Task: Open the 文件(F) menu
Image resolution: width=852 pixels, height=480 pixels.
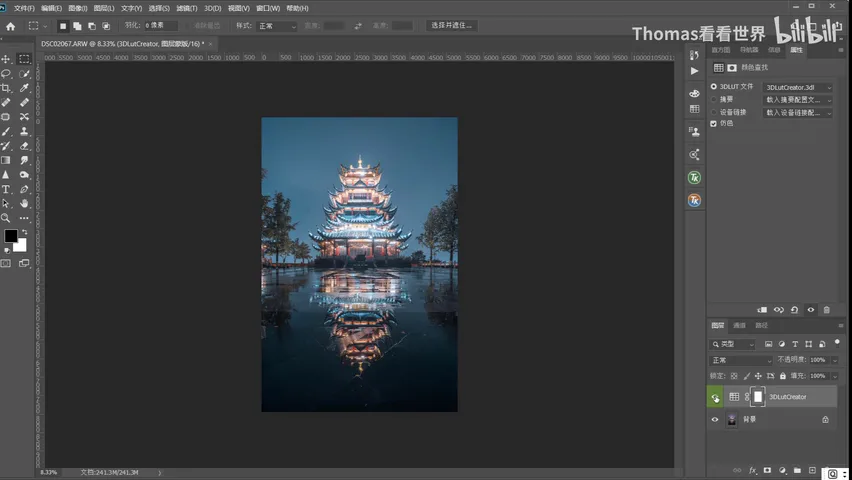Action: [24, 8]
